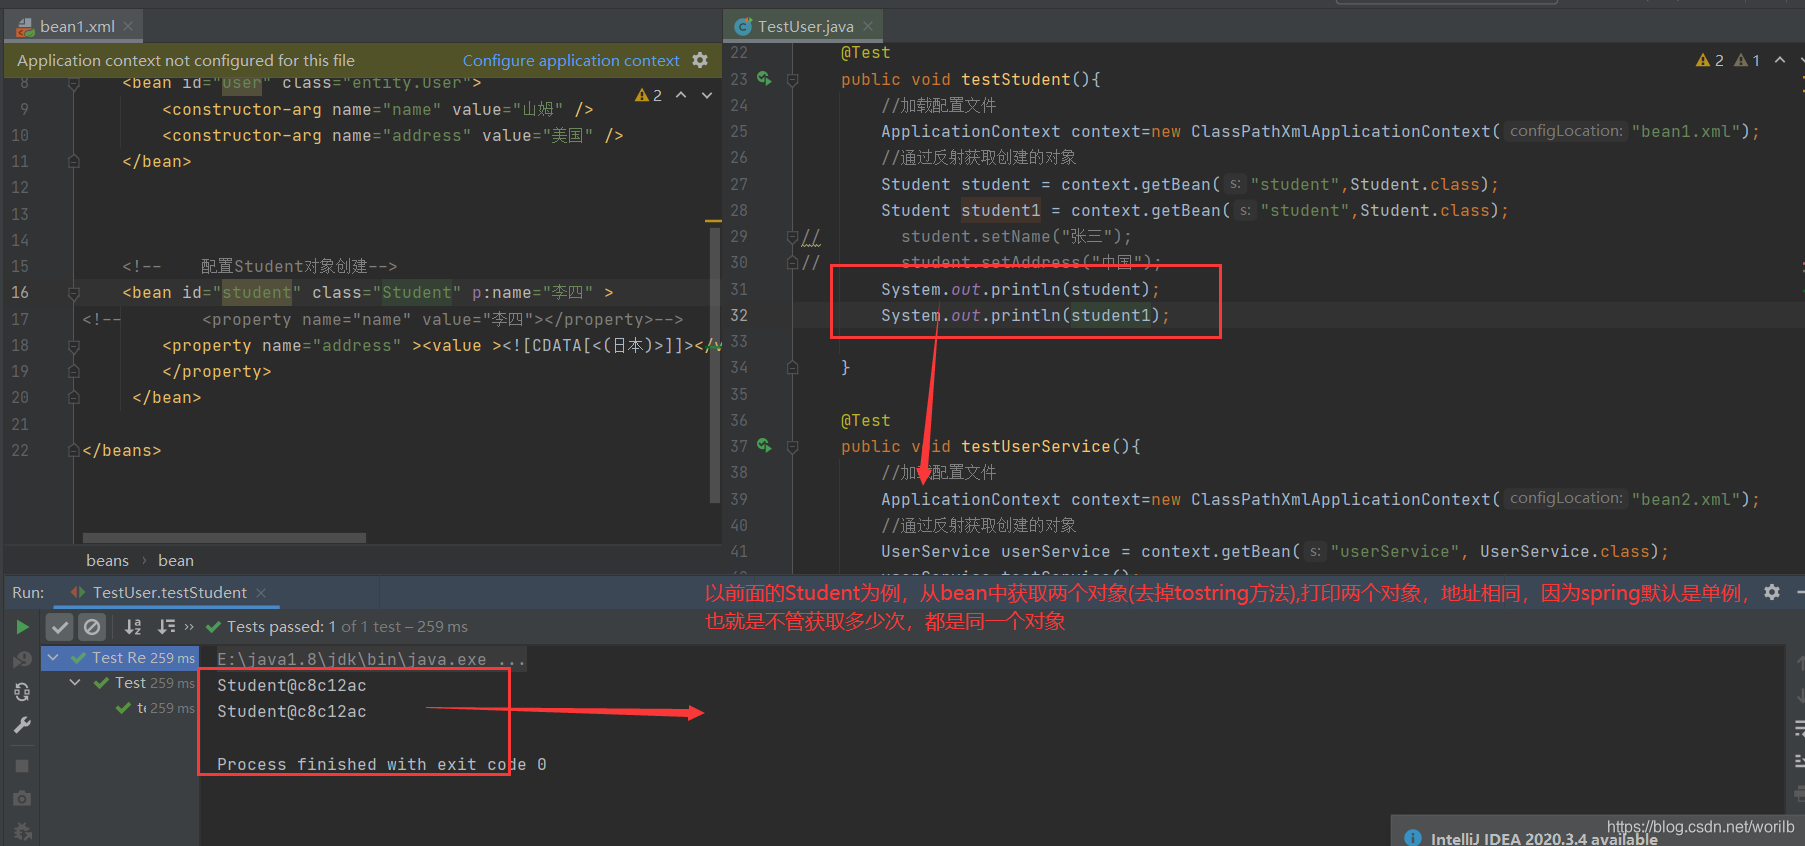The height and width of the screenshot is (846, 1805).
Task: Rerun the test with green play button
Action: (22, 627)
